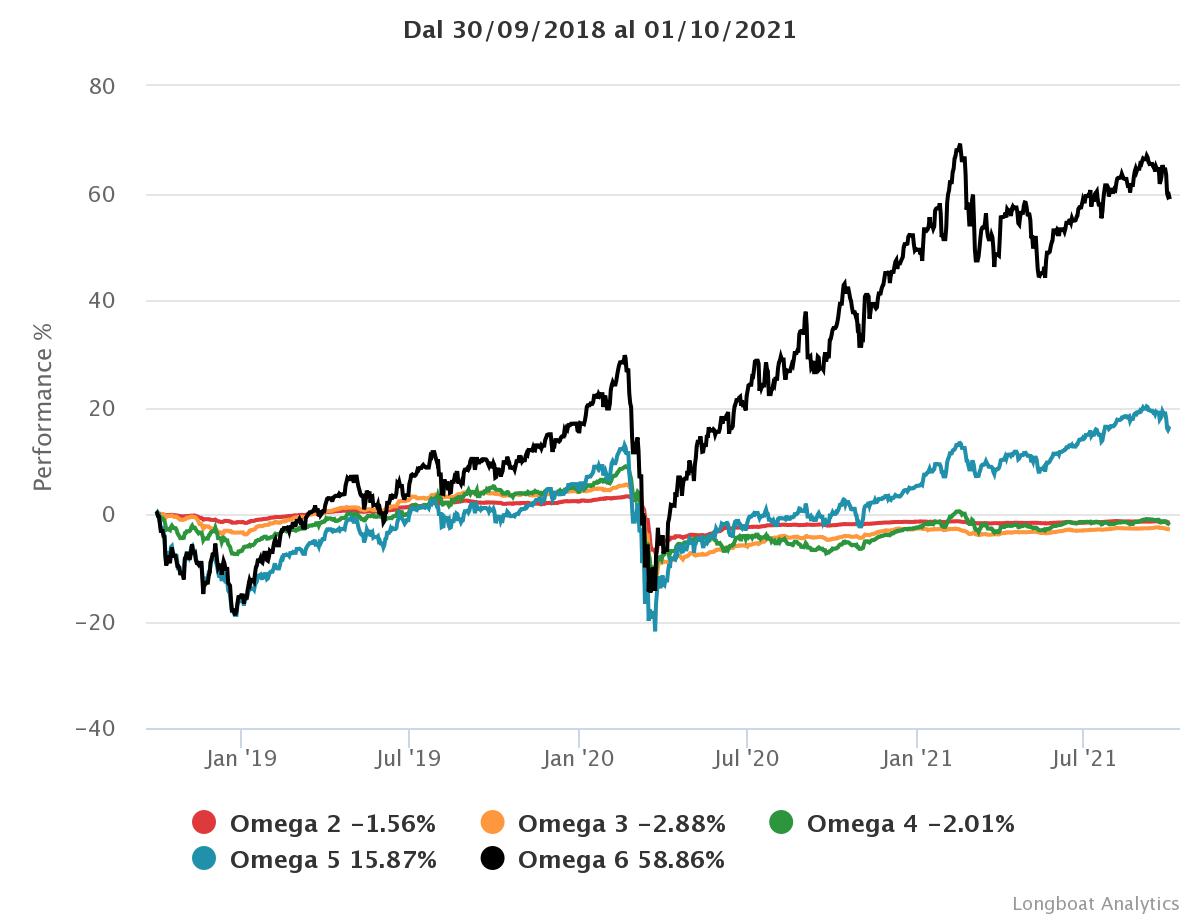Viewport: 1200px width, 920px height.
Task: Click the black Omega 6 legend marker
Action: (492, 859)
